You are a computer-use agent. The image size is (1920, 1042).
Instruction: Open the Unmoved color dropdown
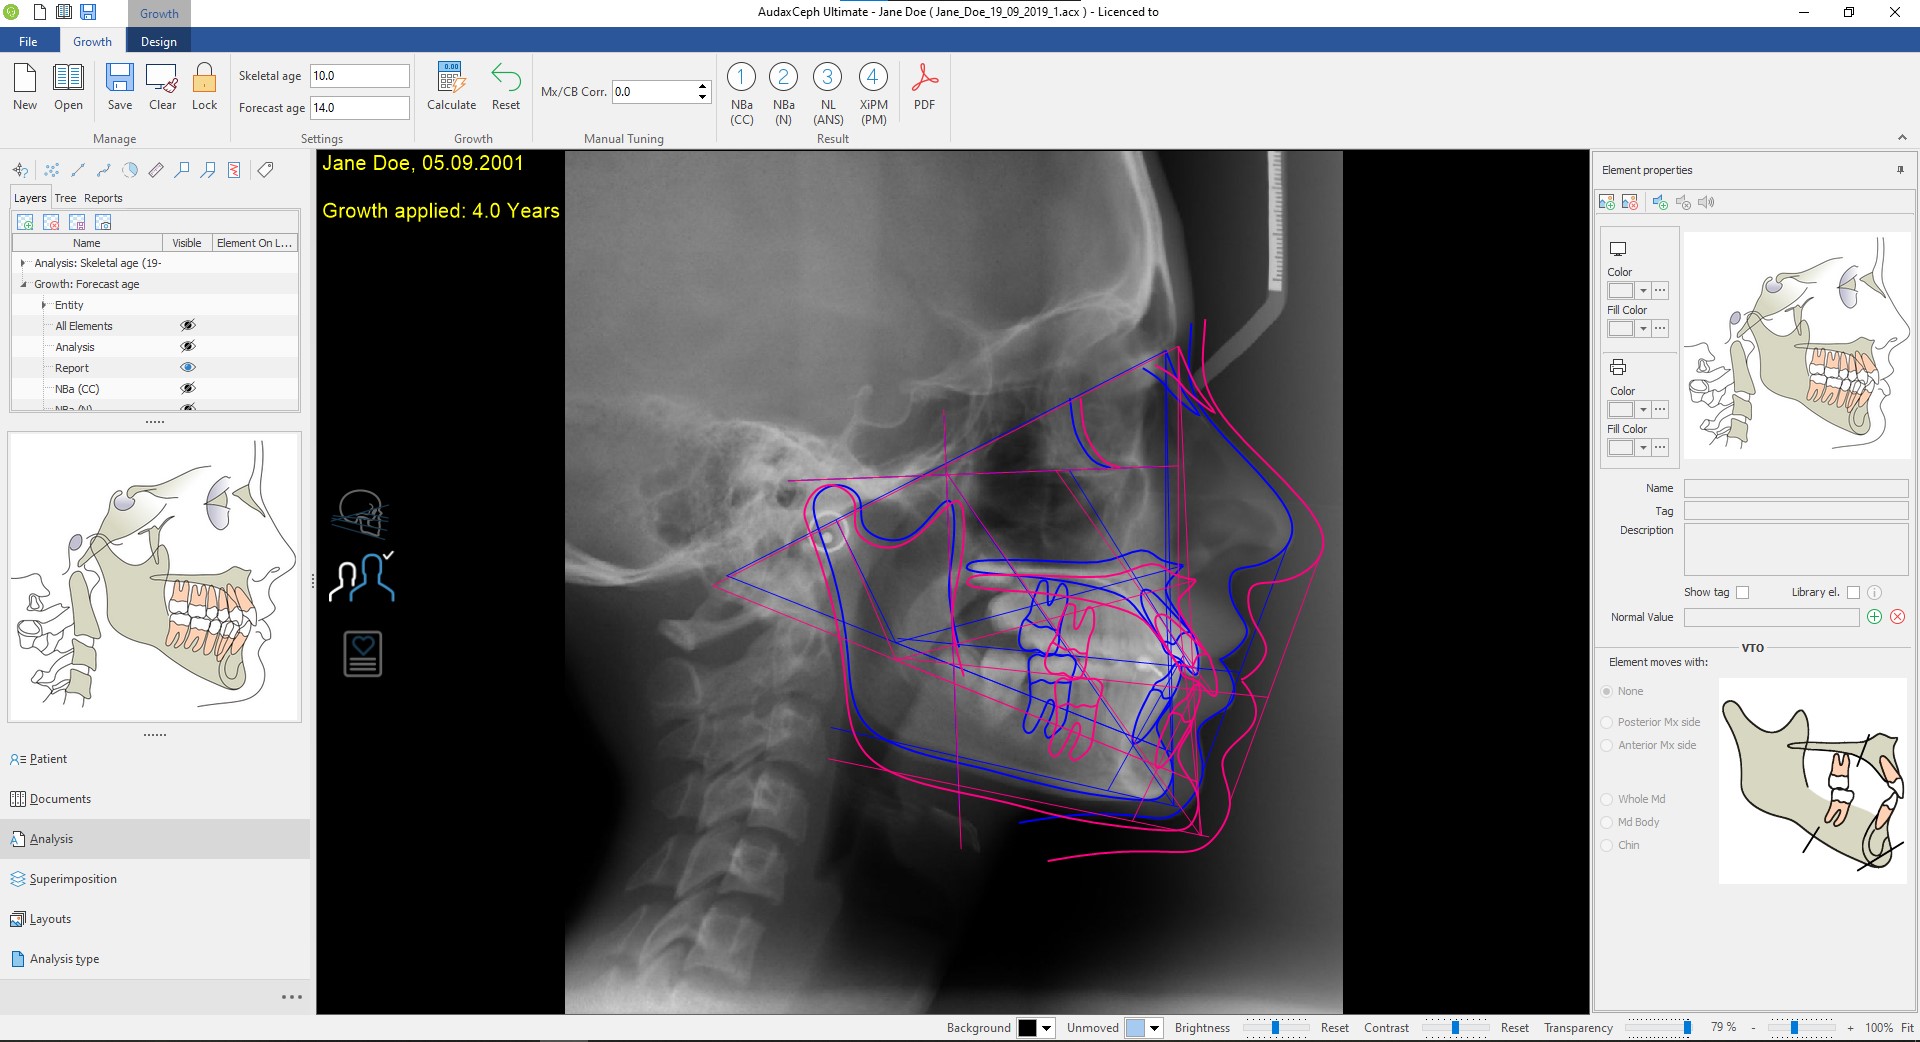coord(1154,1028)
